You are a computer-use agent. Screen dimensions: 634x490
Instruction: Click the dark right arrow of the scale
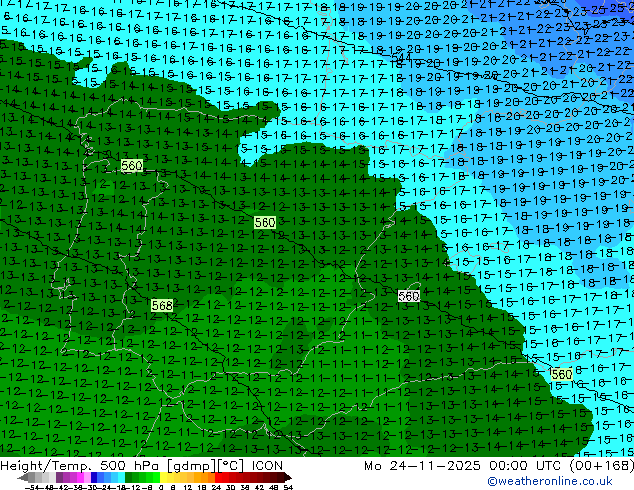[288, 477]
